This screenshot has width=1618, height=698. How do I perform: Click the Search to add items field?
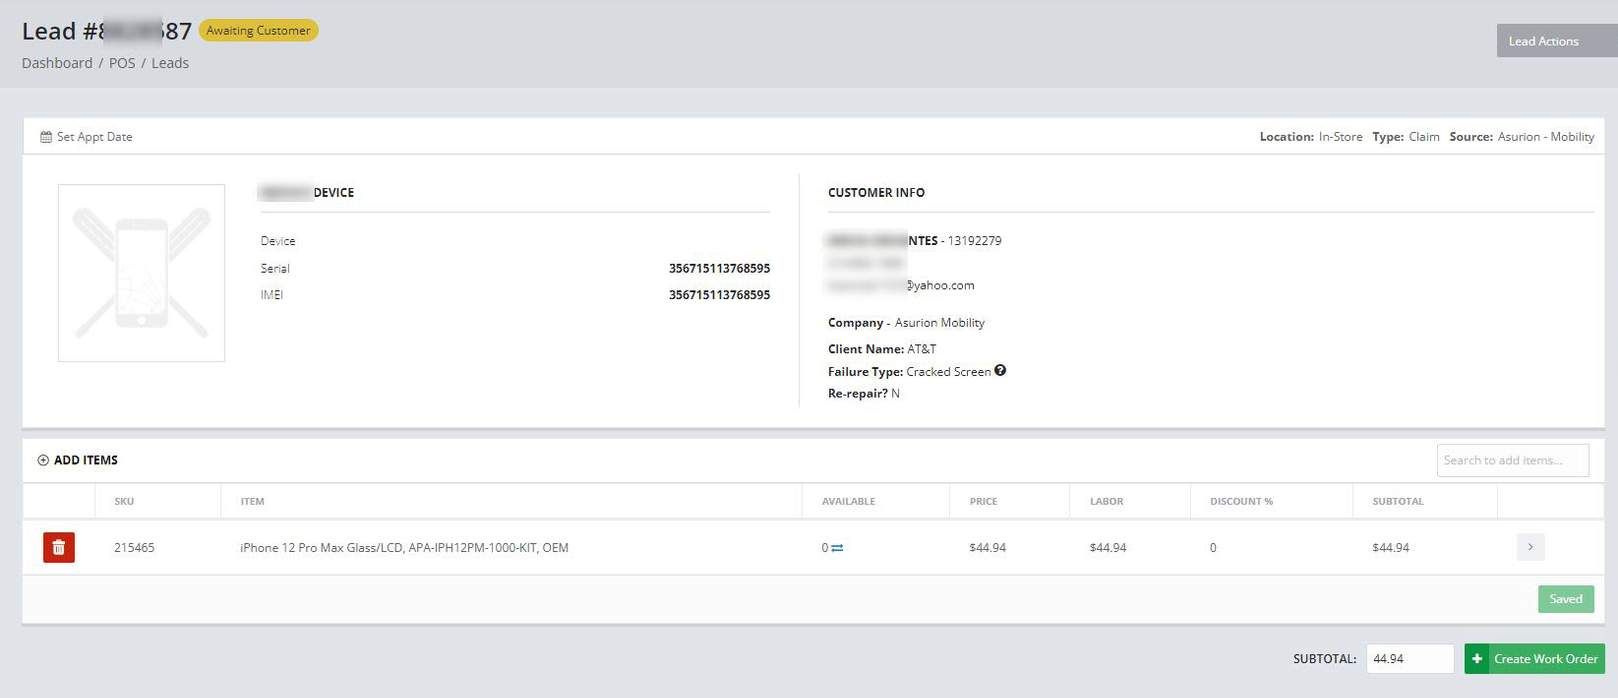tap(1512, 460)
